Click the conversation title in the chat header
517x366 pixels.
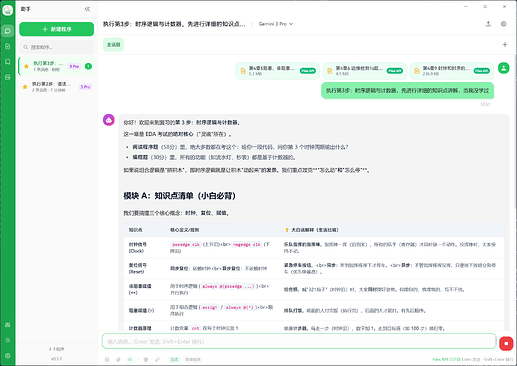[174, 24]
